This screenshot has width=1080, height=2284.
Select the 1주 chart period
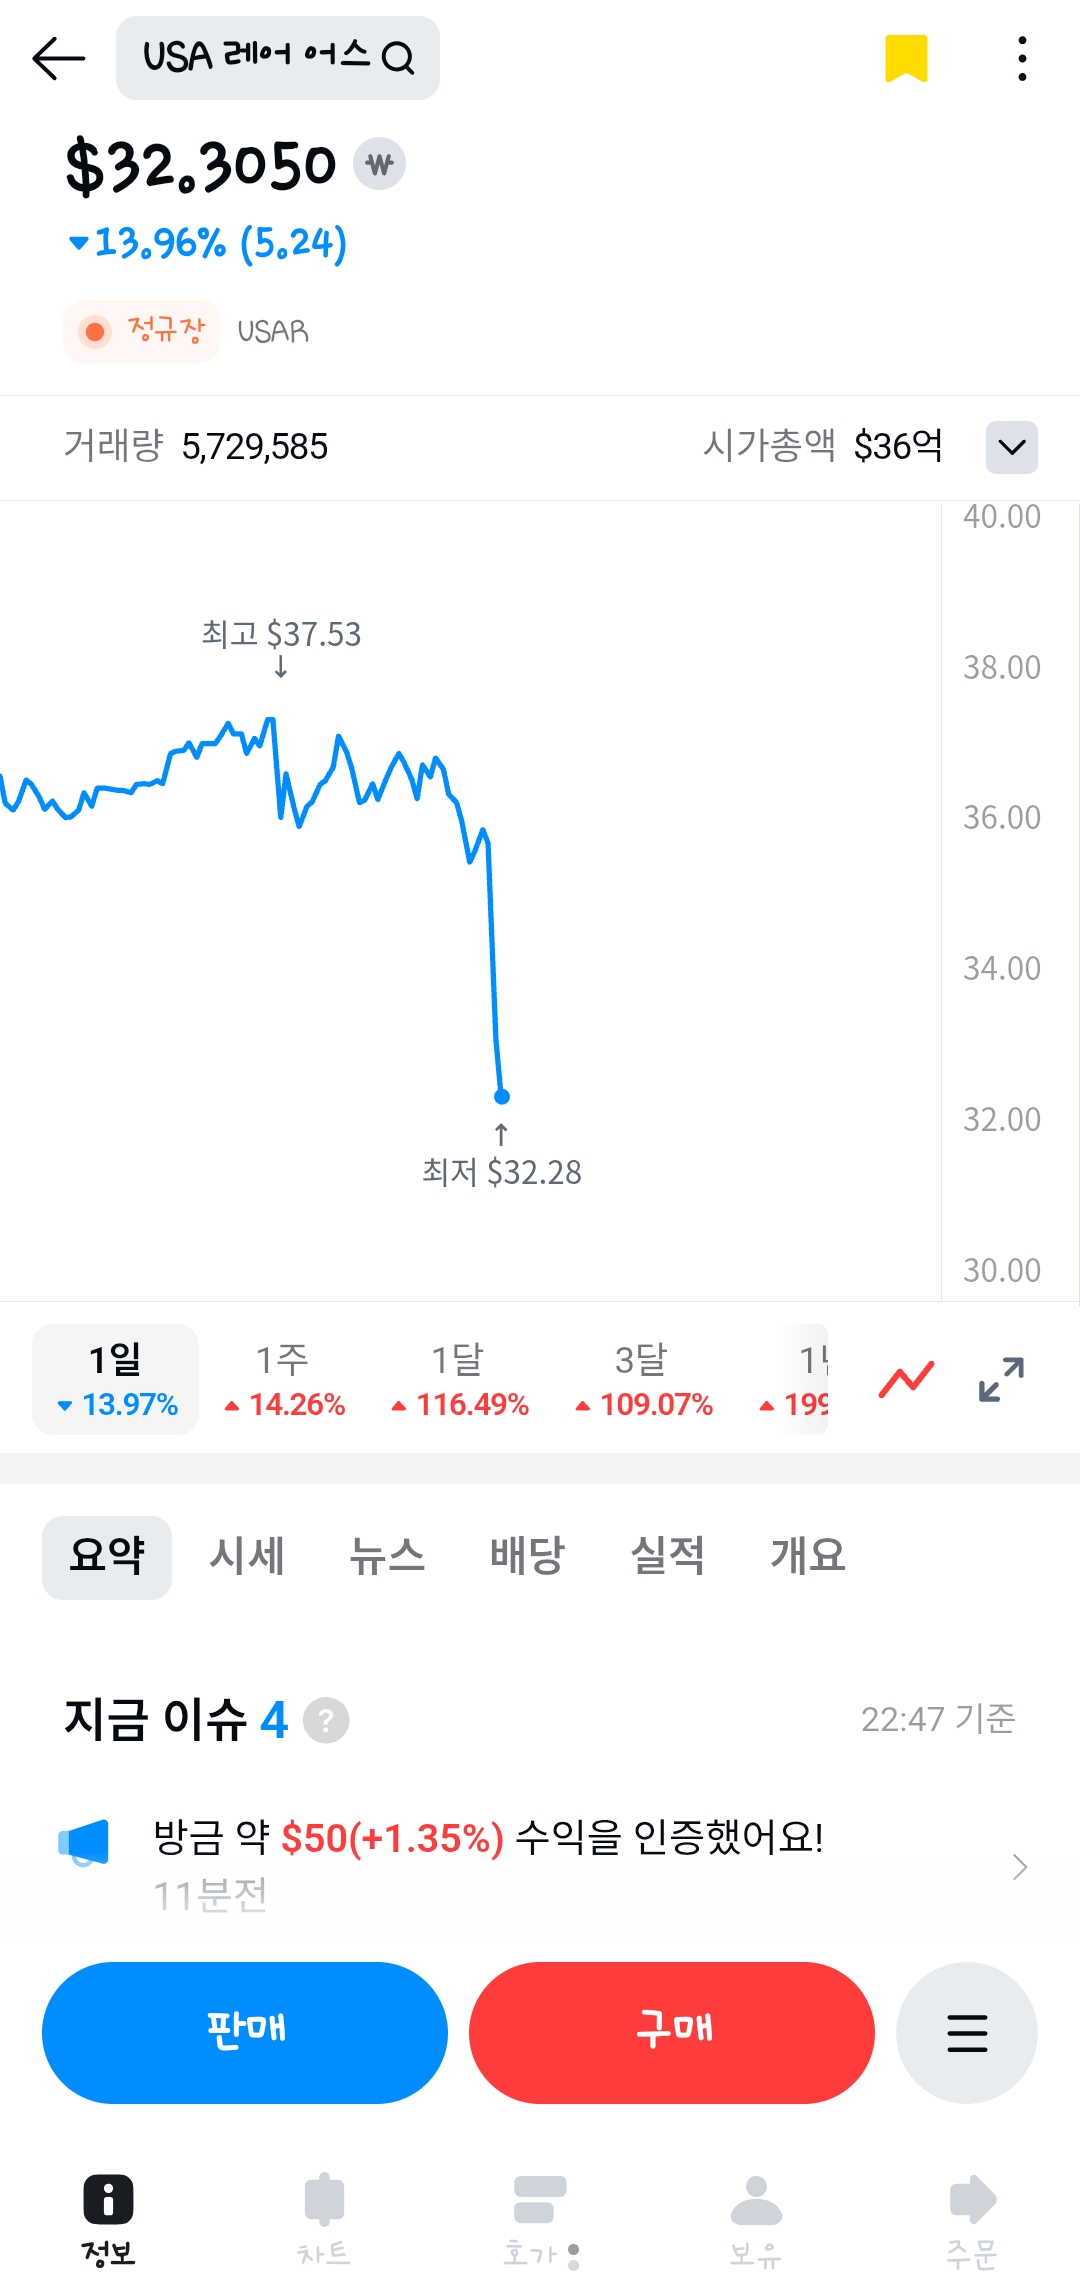[284, 1380]
